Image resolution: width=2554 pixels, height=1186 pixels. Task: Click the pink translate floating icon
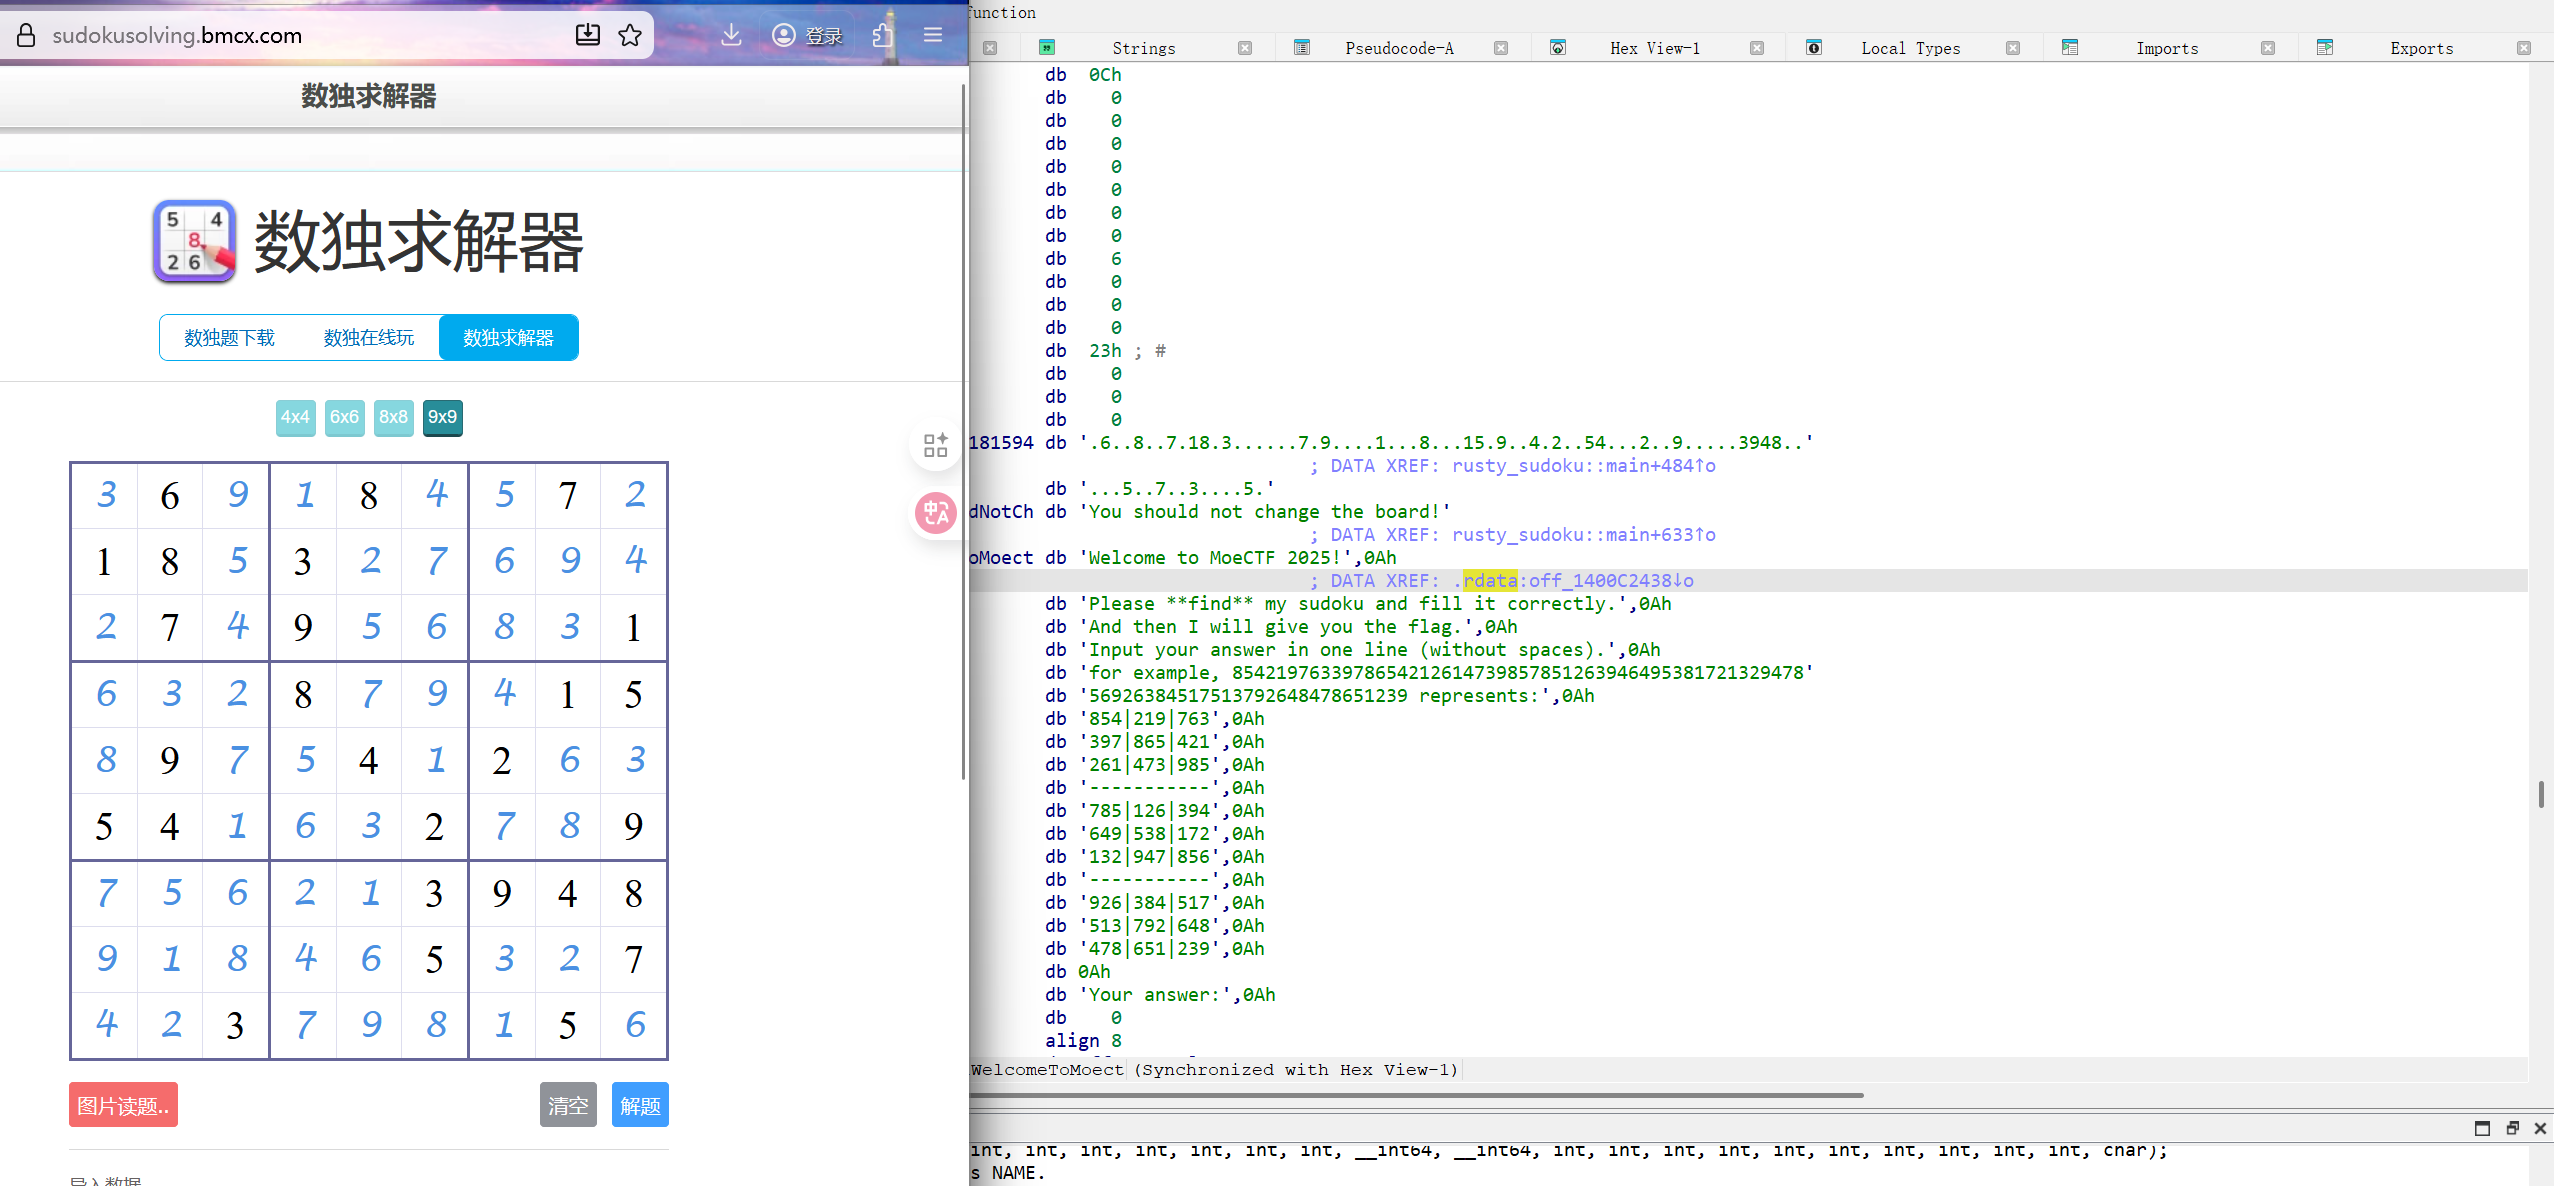pyautogui.click(x=936, y=513)
